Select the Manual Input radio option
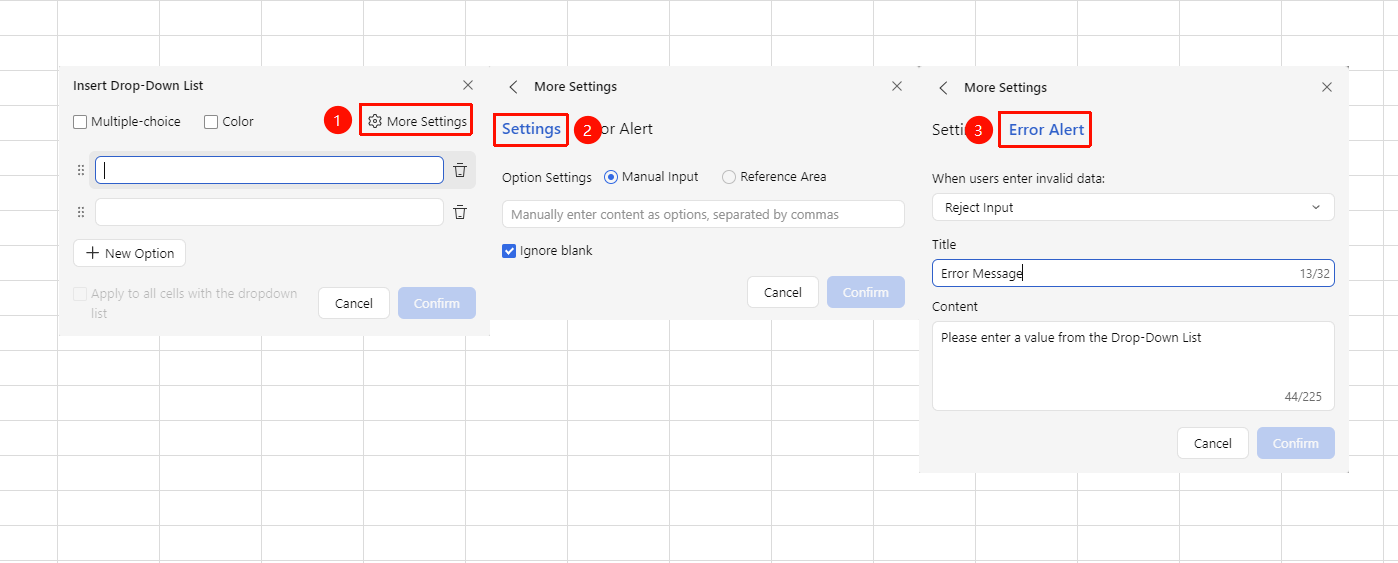The width and height of the screenshot is (1398, 563). (611, 177)
